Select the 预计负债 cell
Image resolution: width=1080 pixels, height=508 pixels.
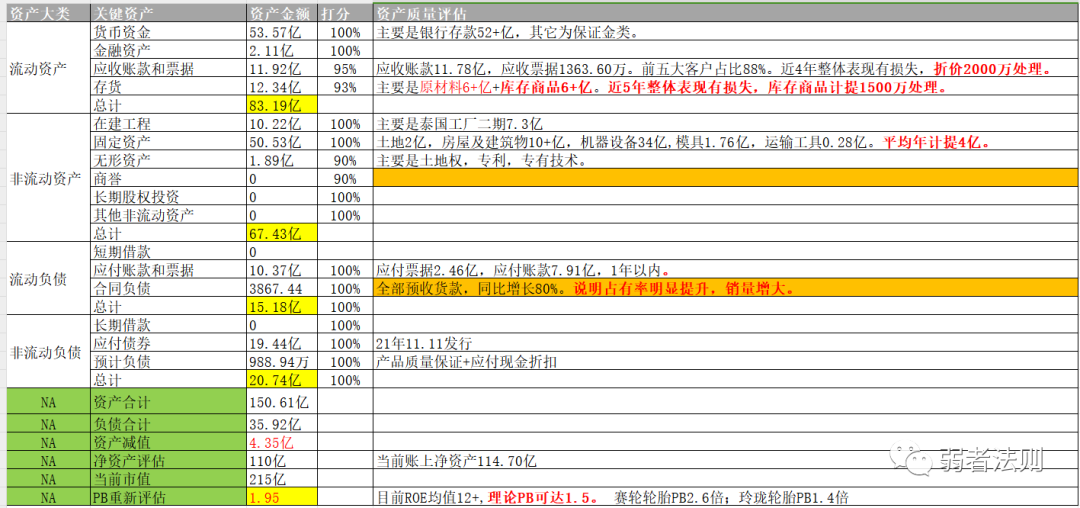click(x=169, y=361)
